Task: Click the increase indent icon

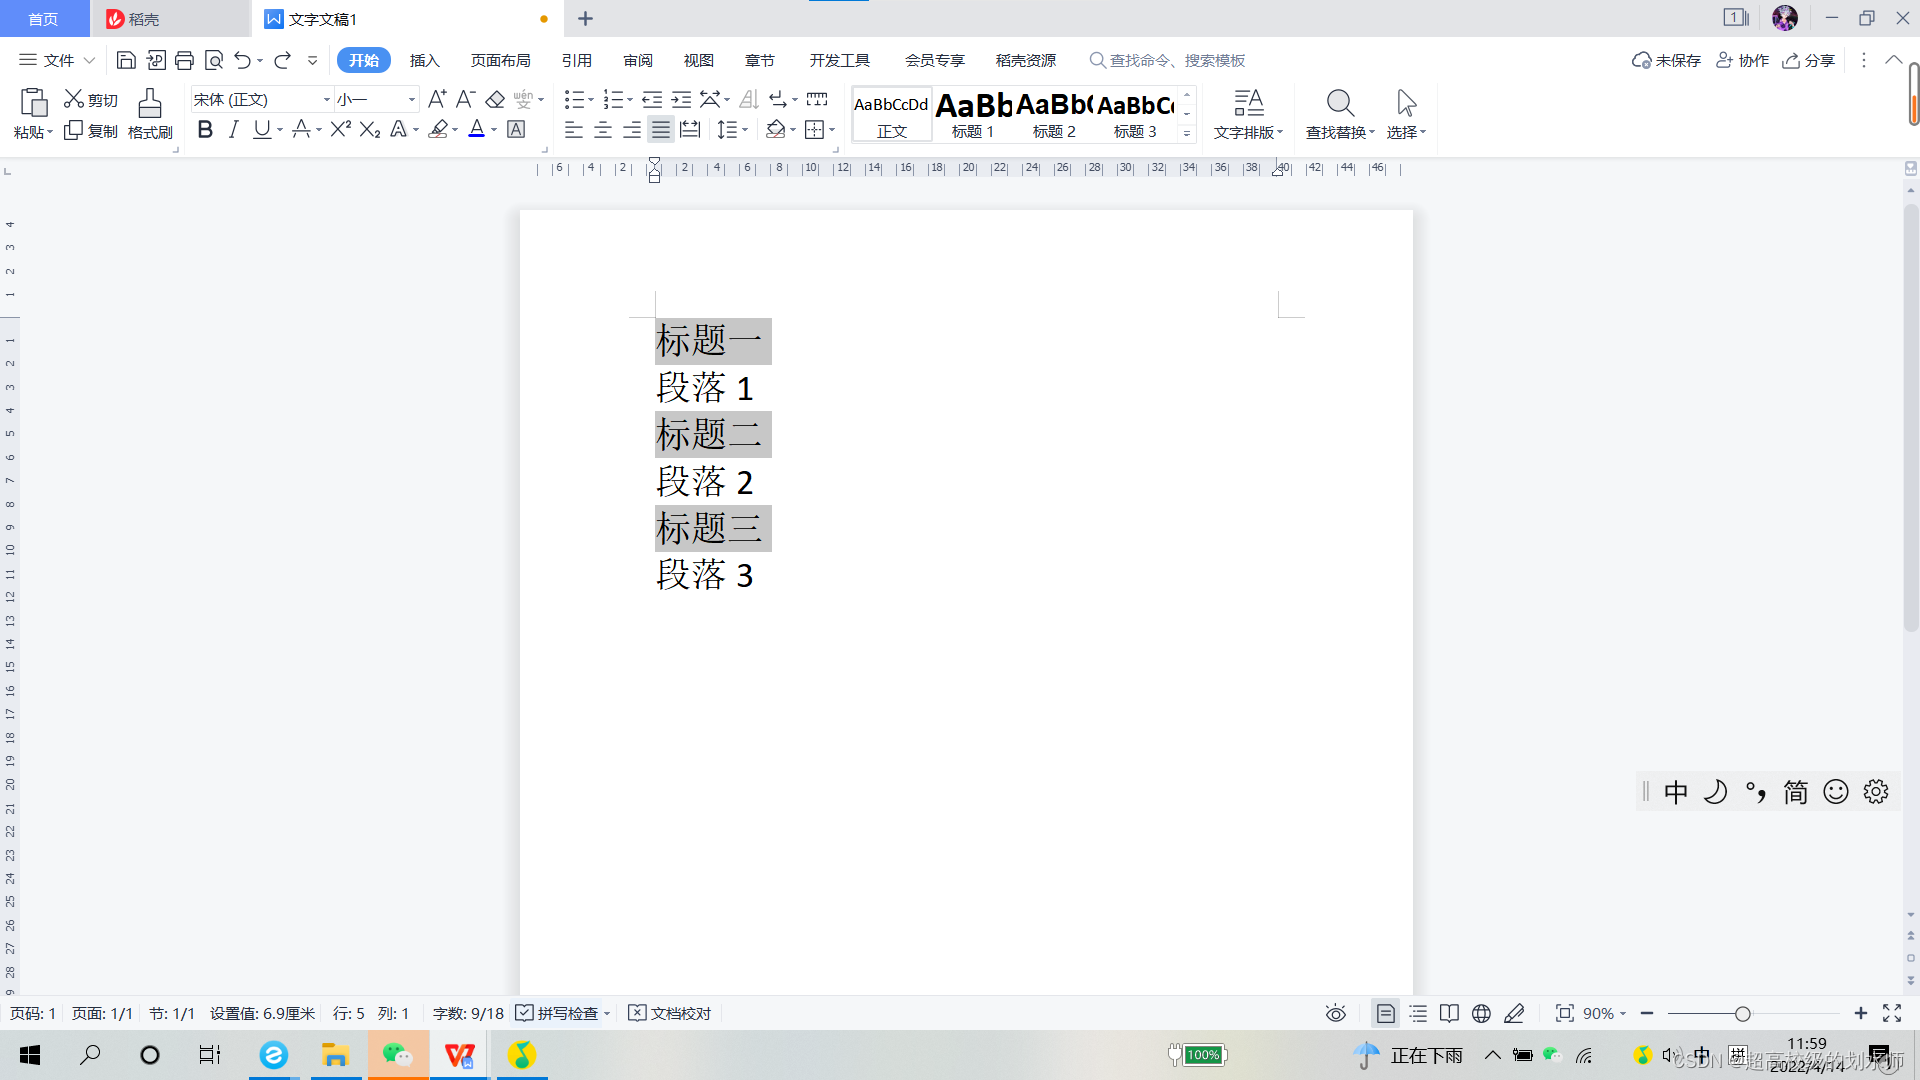Action: [x=681, y=99]
